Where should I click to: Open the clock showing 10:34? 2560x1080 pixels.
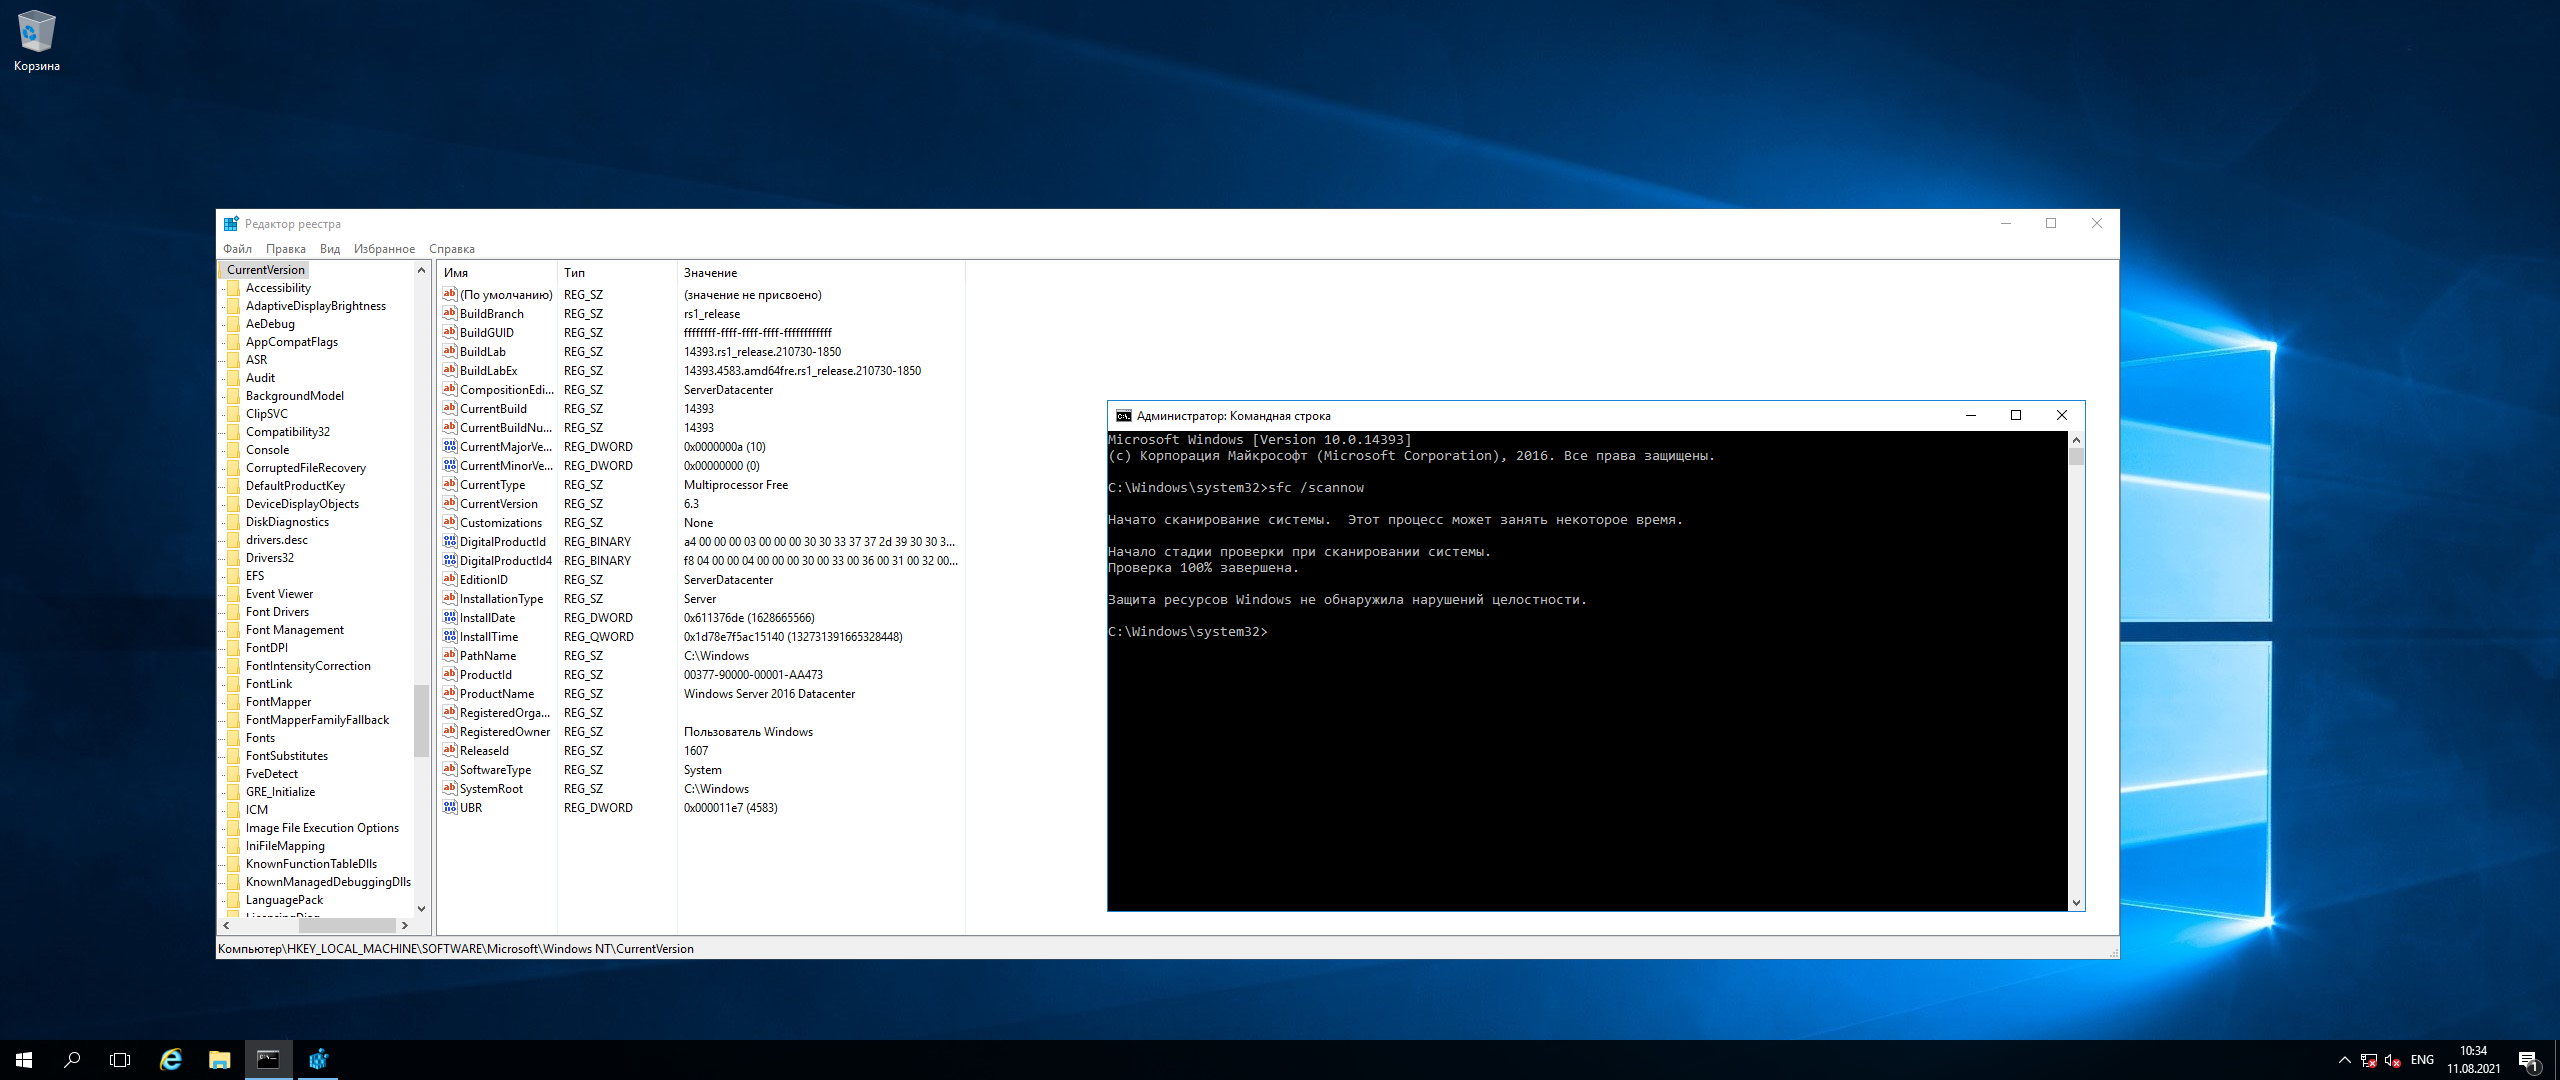coord(2473,1060)
